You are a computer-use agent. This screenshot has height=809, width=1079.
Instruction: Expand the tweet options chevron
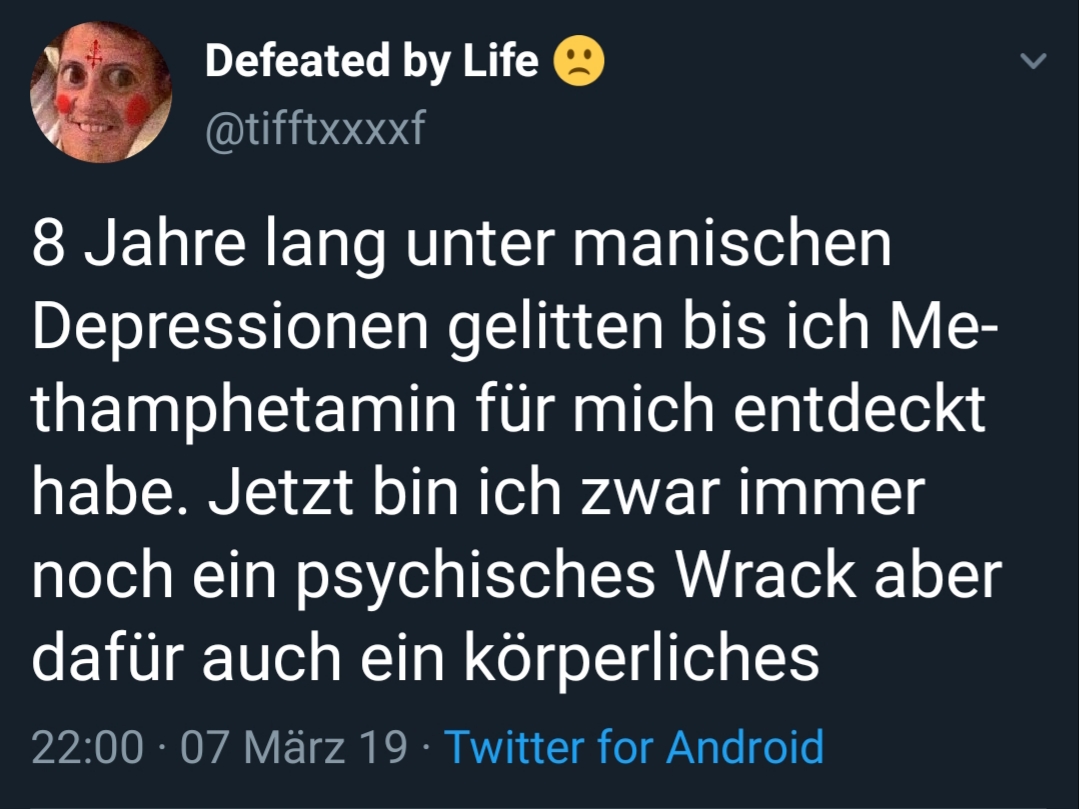[1034, 62]
